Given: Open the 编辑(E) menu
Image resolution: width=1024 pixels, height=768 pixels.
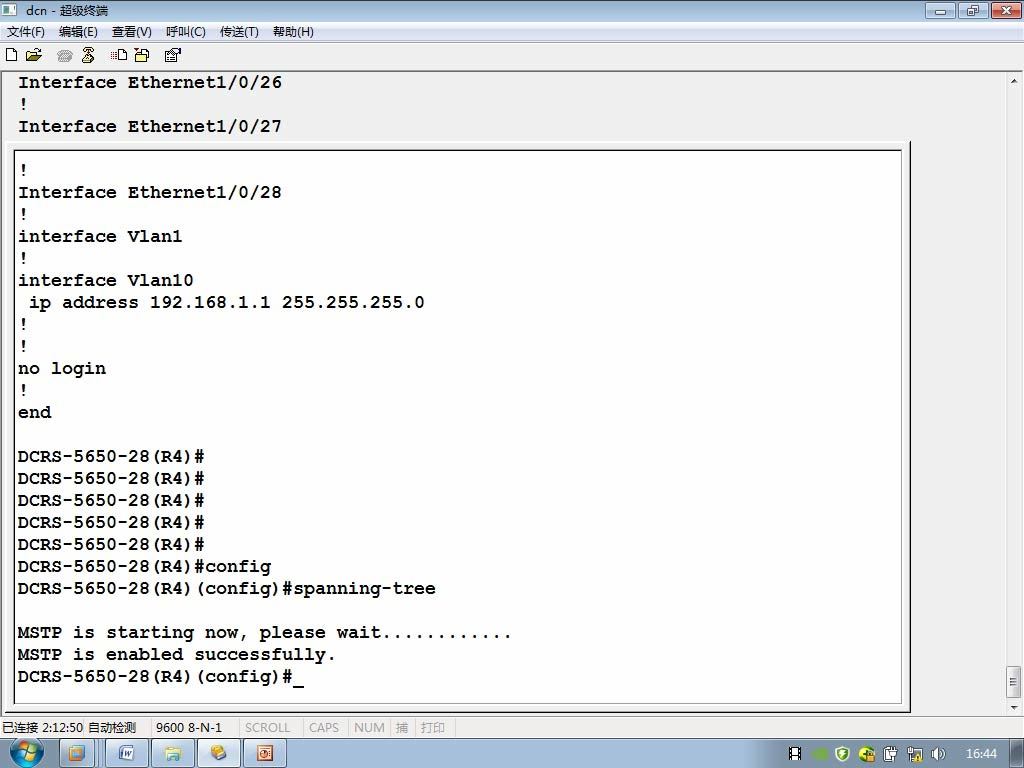Looking at the screenshot, I should coord(78,32).
